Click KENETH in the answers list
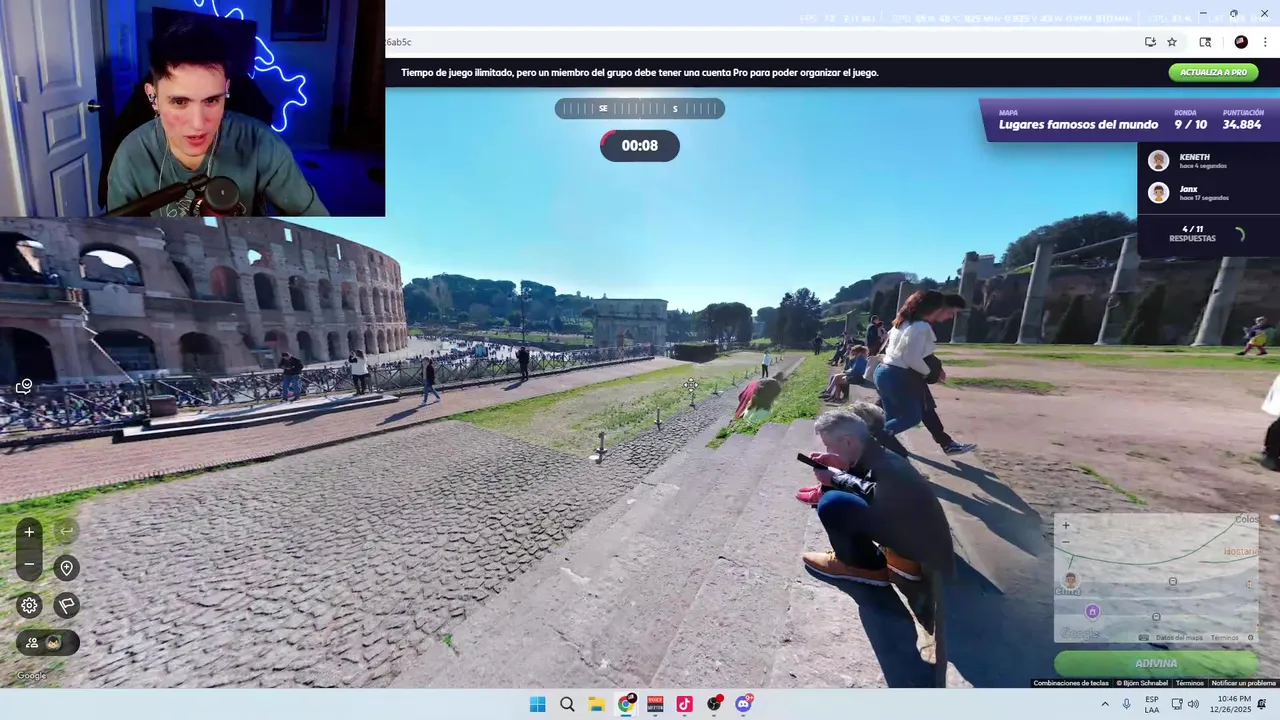 (1194, 157)
